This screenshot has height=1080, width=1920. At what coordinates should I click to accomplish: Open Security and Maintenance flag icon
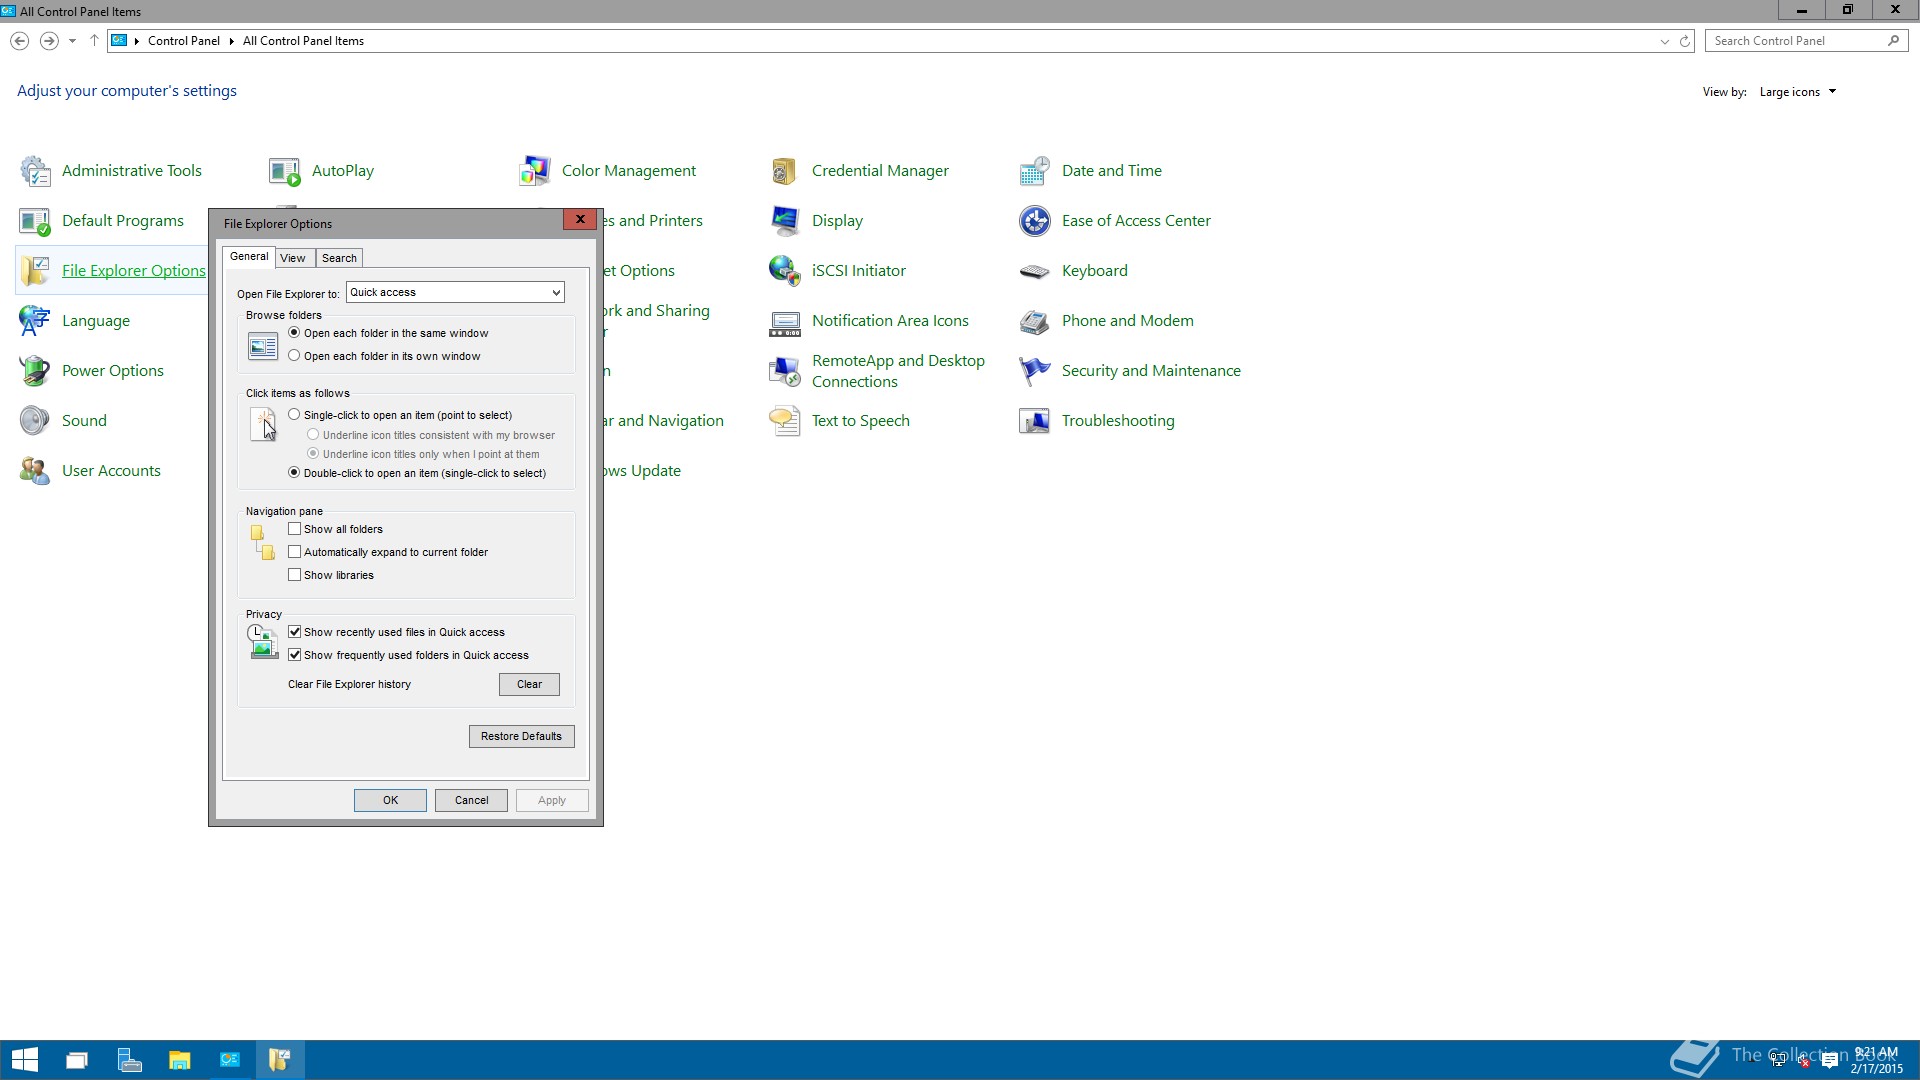(1035, 371)
